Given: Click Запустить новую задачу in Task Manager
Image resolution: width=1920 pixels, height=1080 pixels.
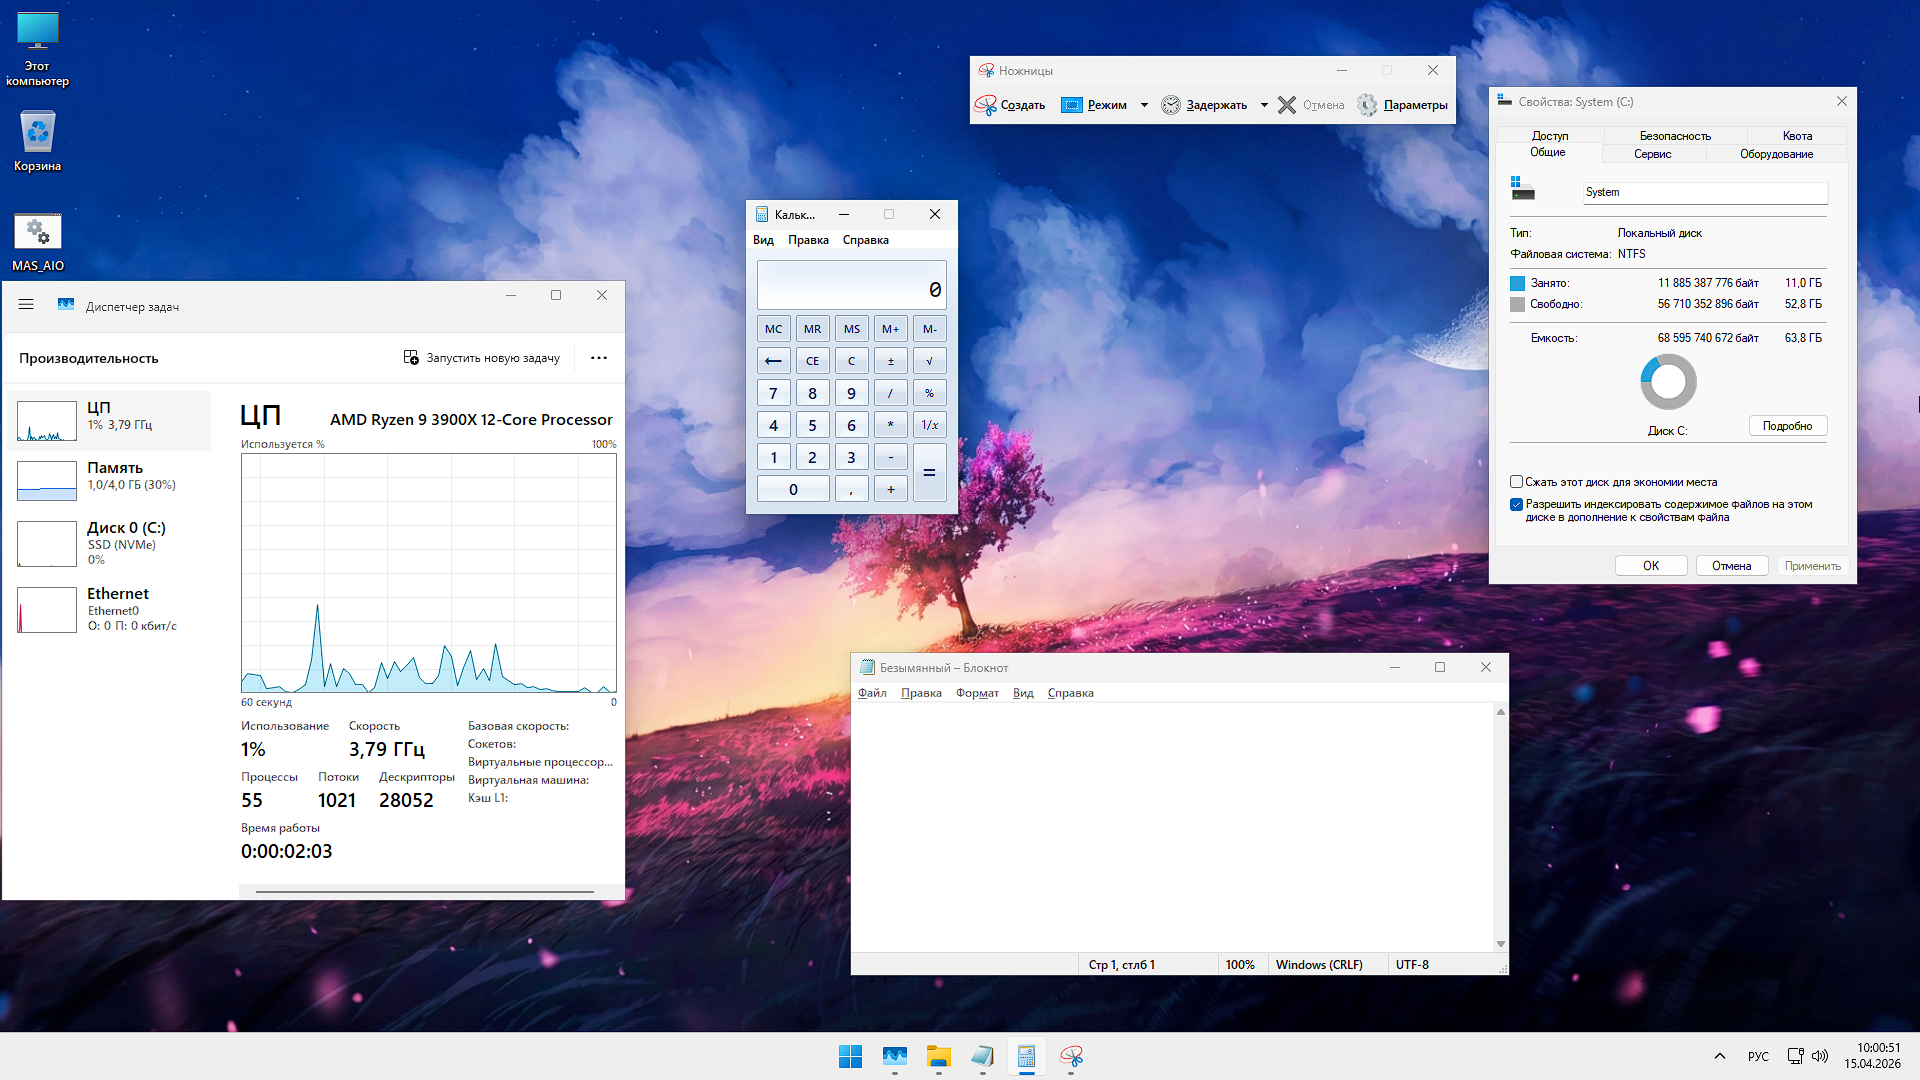Looking at the screenshot, I should click(x=482, y=357).
